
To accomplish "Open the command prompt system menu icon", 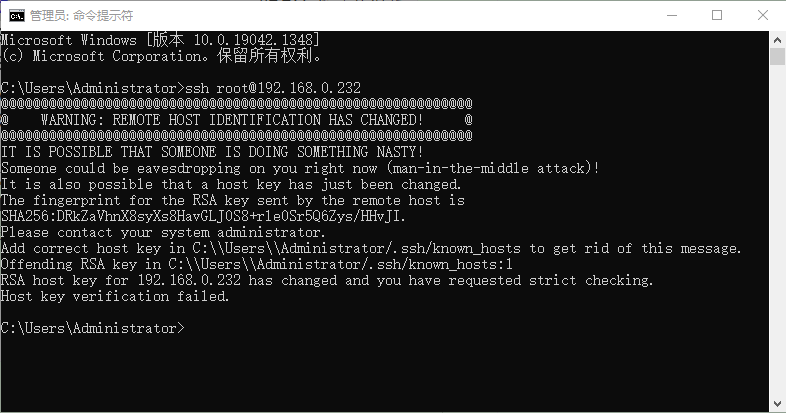I will pyautogui.click(x=16, y=15).
